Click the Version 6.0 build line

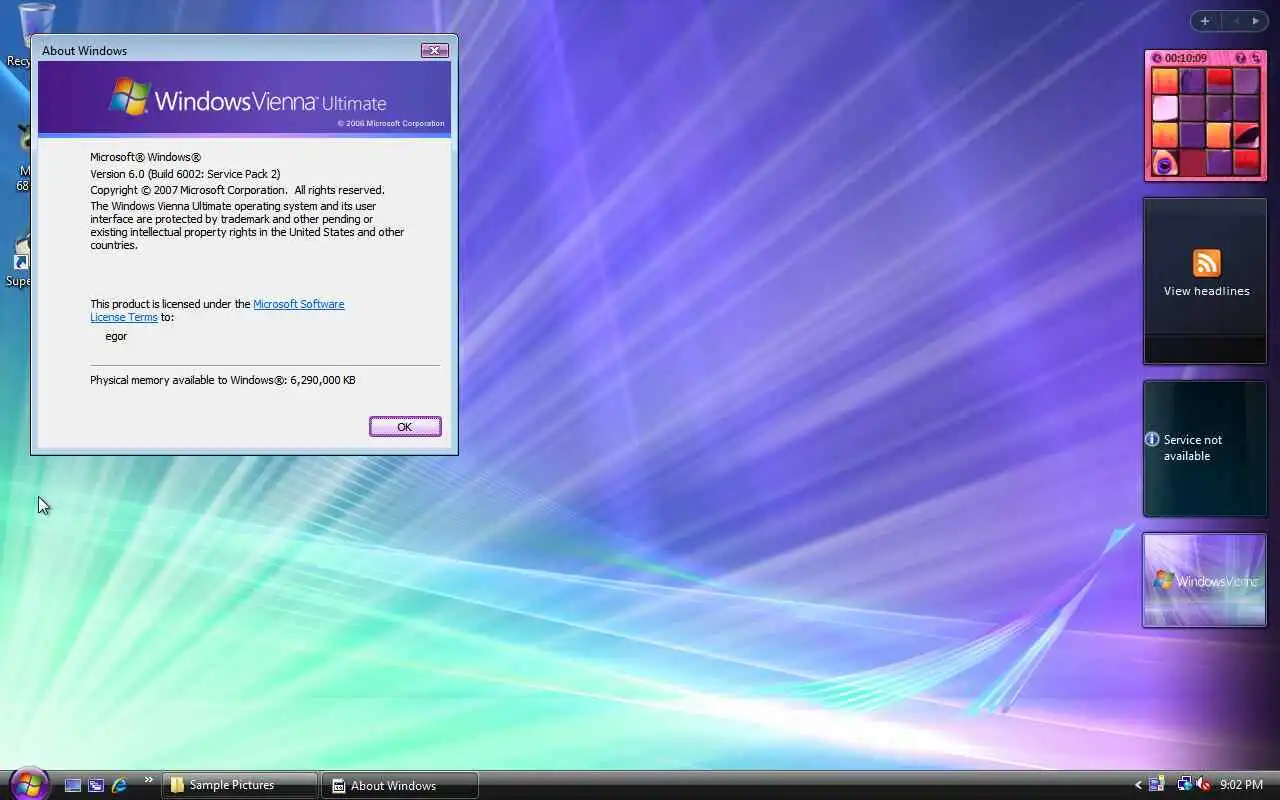coord(185,174)
